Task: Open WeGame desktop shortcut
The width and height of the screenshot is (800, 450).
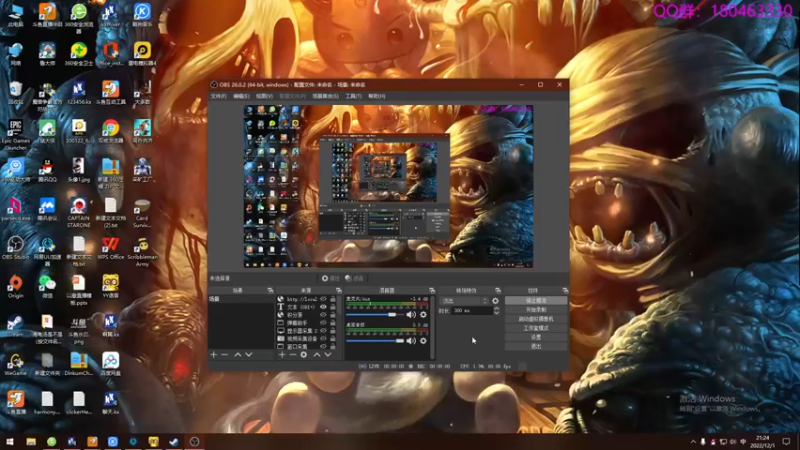Action: tap(15, 364)
